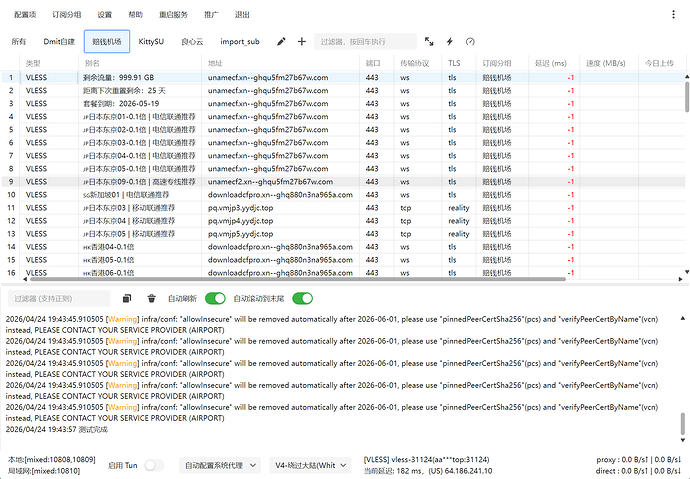Image resolution: width=690 pixels, height=479 pixels.
Task: Click the log panel scroll-down arrow
Action: click(x=683, y=440)
